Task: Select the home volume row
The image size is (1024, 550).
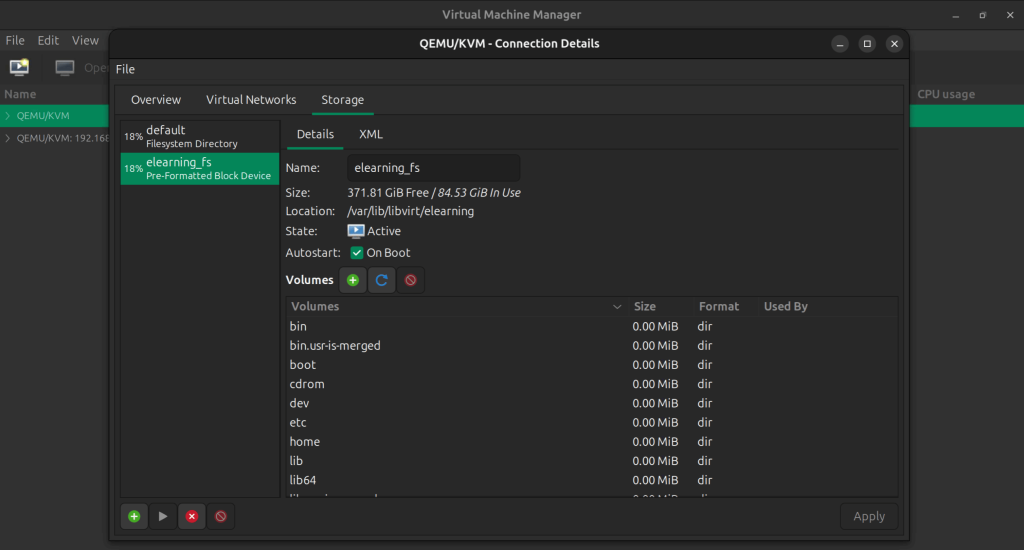Action: tap(592, 442)
